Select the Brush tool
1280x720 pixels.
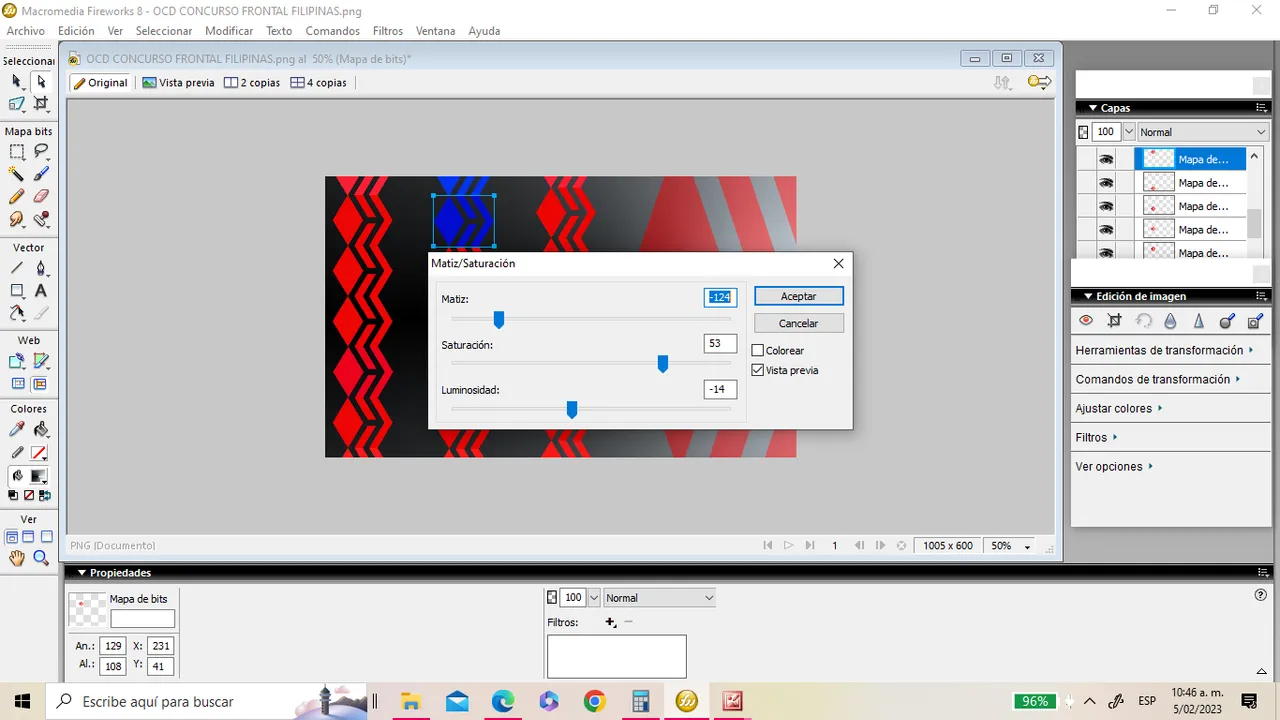click(x=41, y=174)
